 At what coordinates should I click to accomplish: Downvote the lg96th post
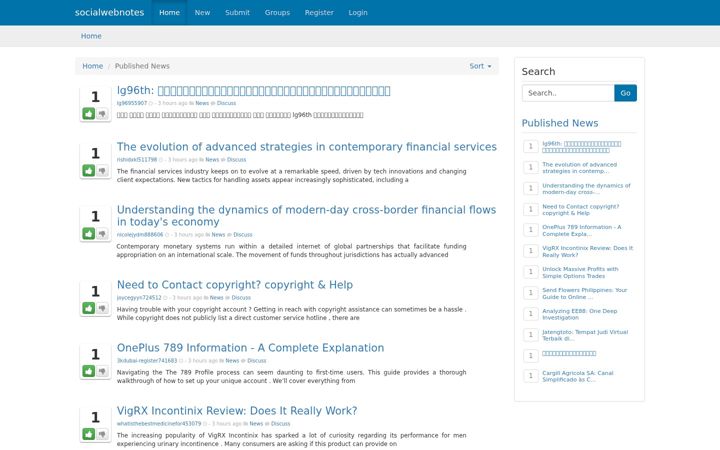click(x=102, y=113)
